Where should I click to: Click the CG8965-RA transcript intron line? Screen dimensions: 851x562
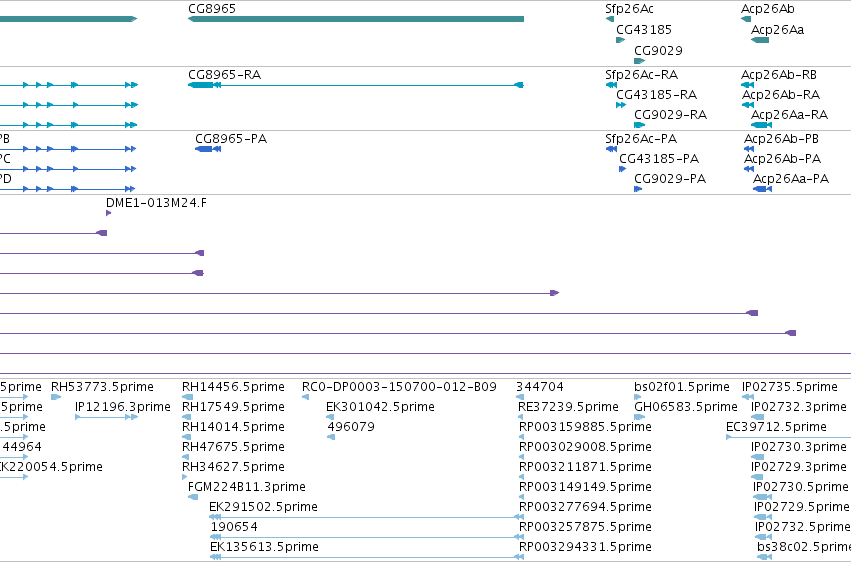click(x=367, y=85)
